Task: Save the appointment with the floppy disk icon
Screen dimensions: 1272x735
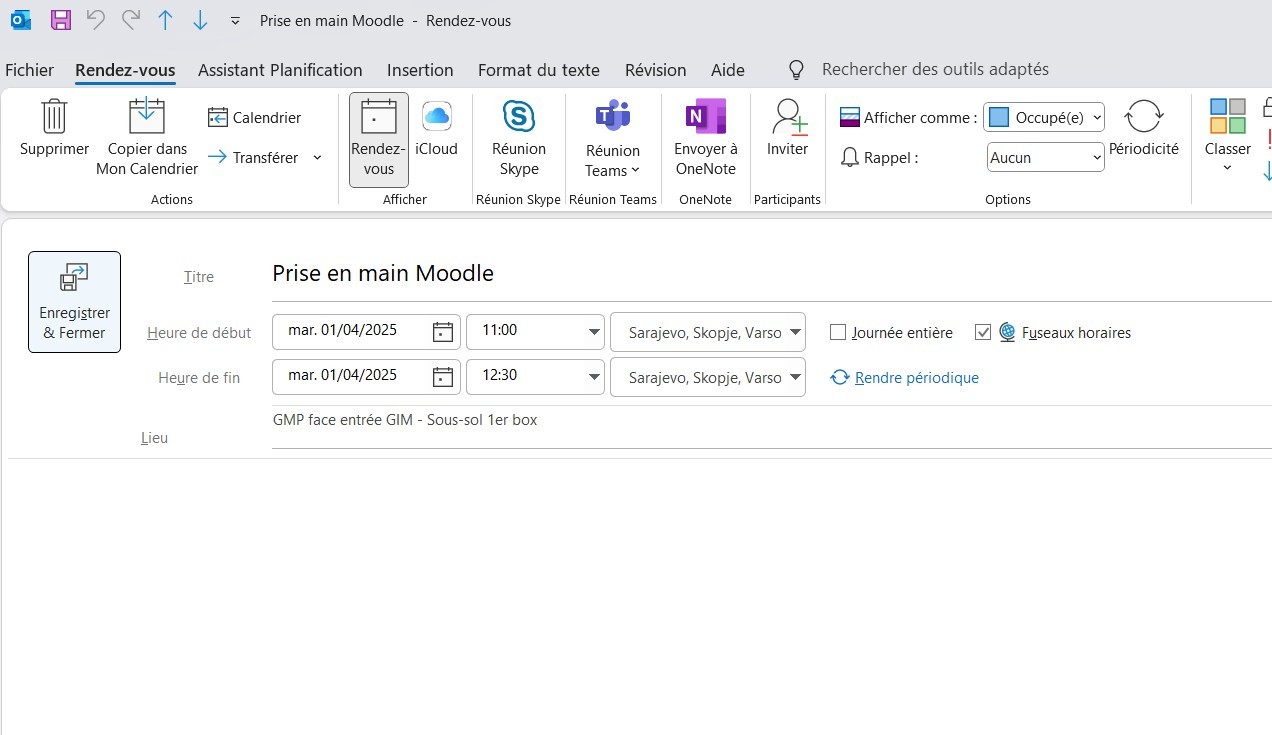Action: tap(60, 20)
